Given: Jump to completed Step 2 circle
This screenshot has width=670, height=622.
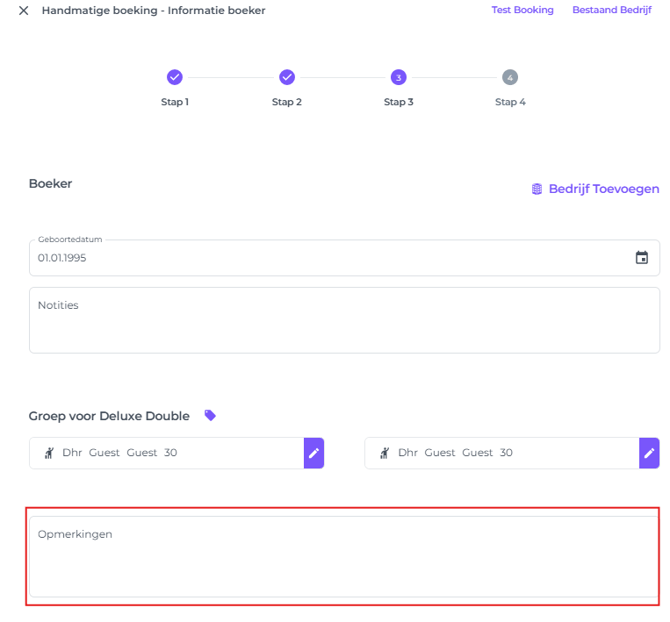Looking at the screenshot, I should [287, 77].
